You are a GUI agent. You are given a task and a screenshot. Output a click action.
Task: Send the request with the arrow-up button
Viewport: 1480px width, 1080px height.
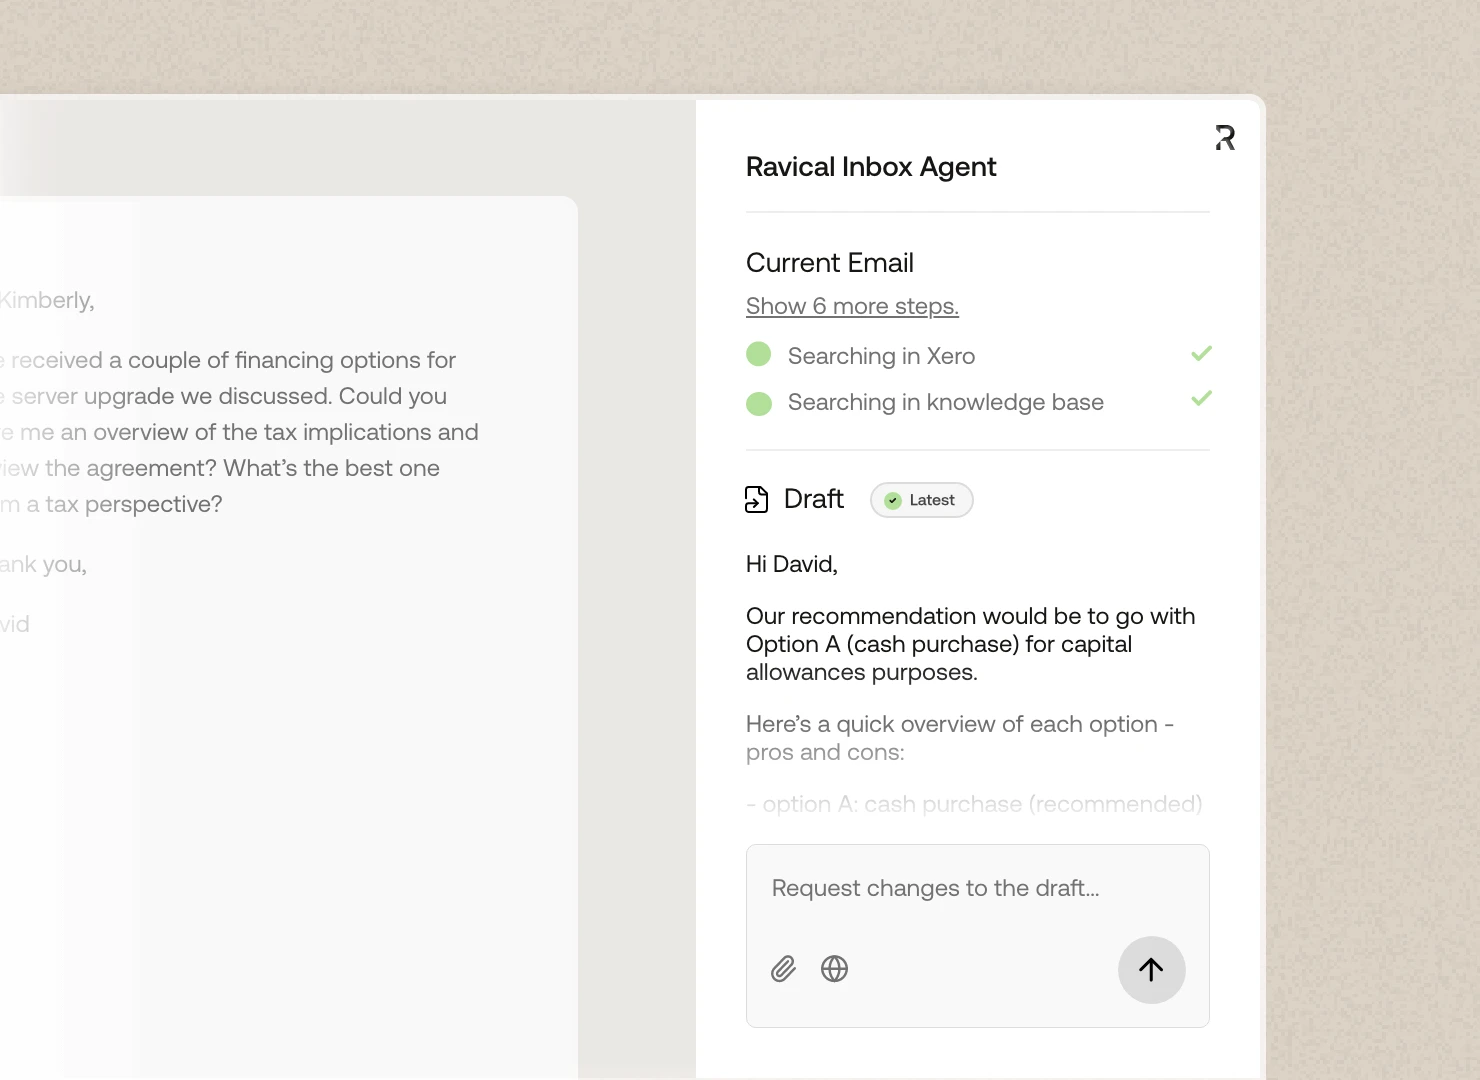click(1151, 969)
